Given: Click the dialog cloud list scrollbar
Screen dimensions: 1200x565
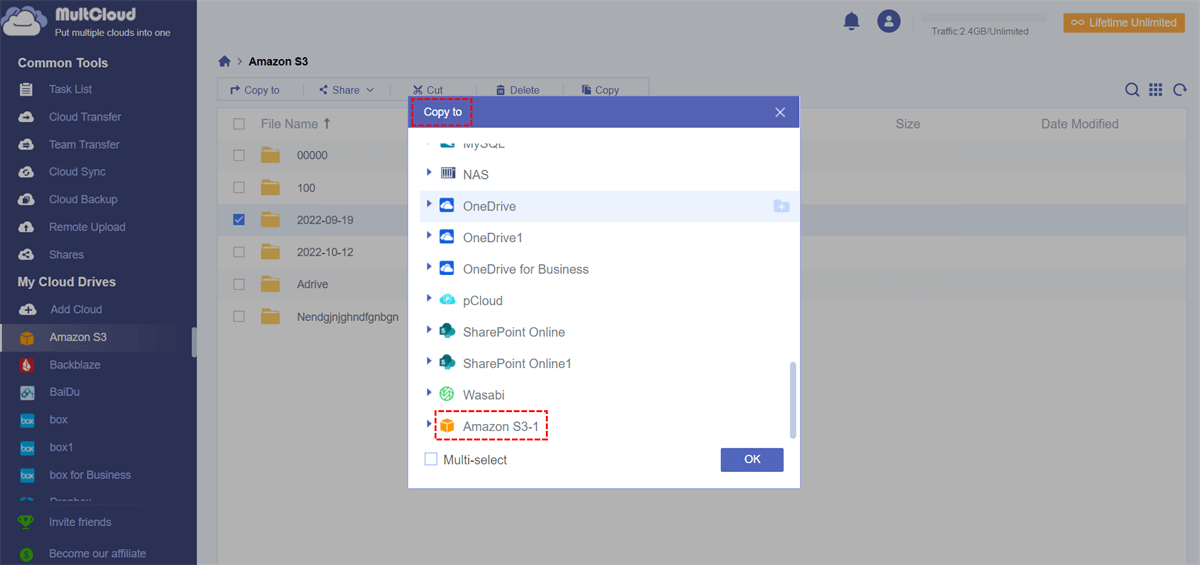Looking at the screenshot, I should coord(793,400).
